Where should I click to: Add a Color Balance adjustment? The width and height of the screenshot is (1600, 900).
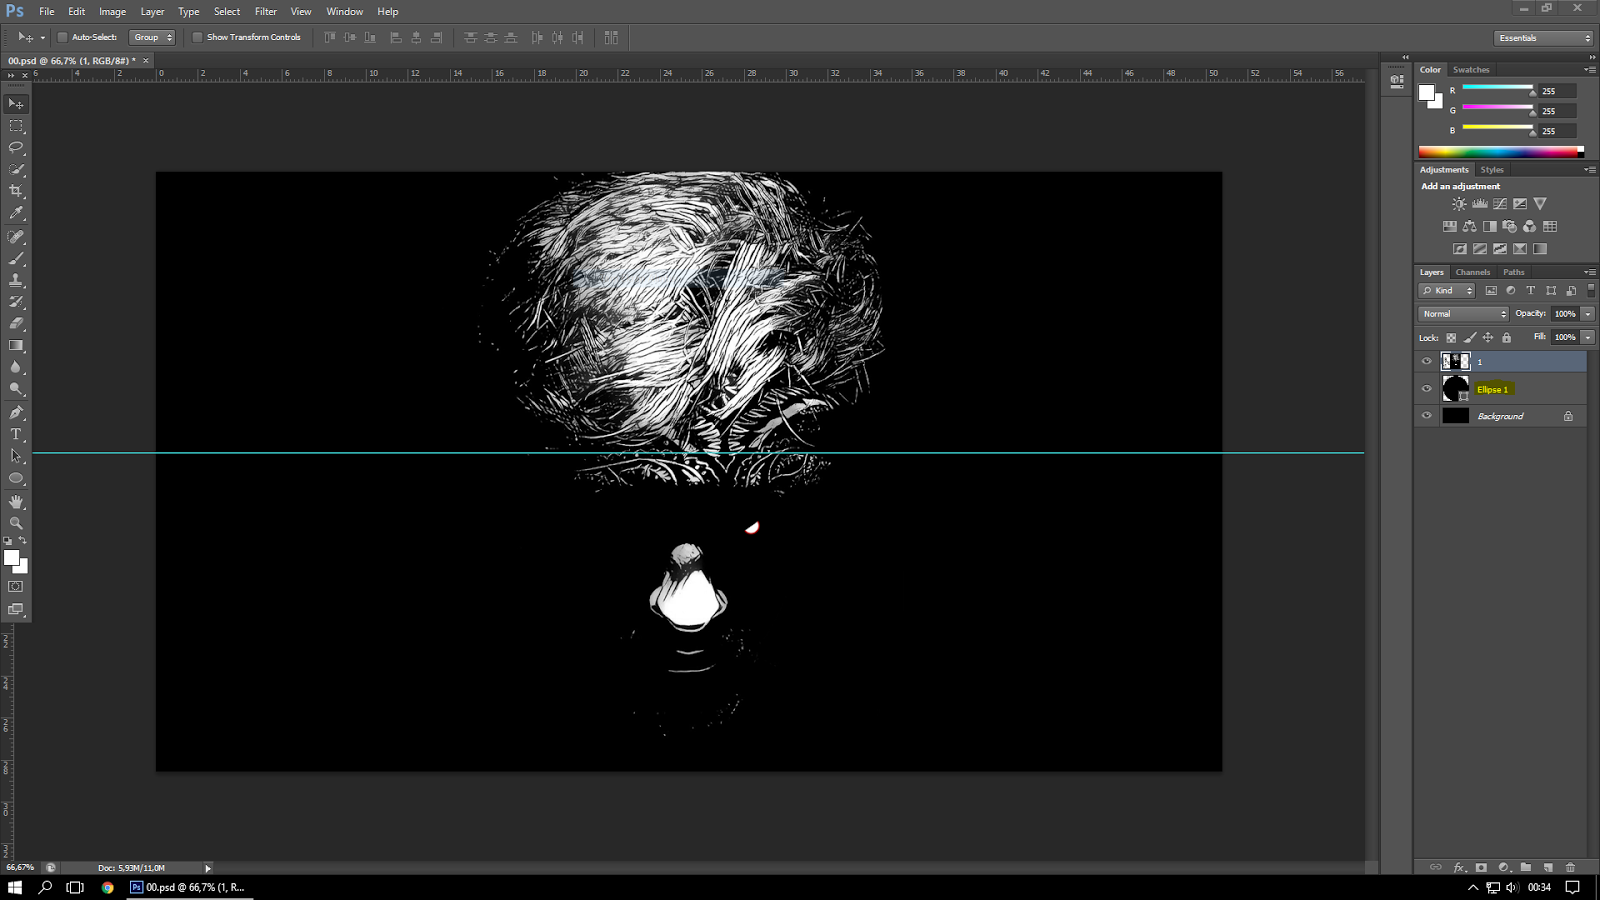(1470, 227)
